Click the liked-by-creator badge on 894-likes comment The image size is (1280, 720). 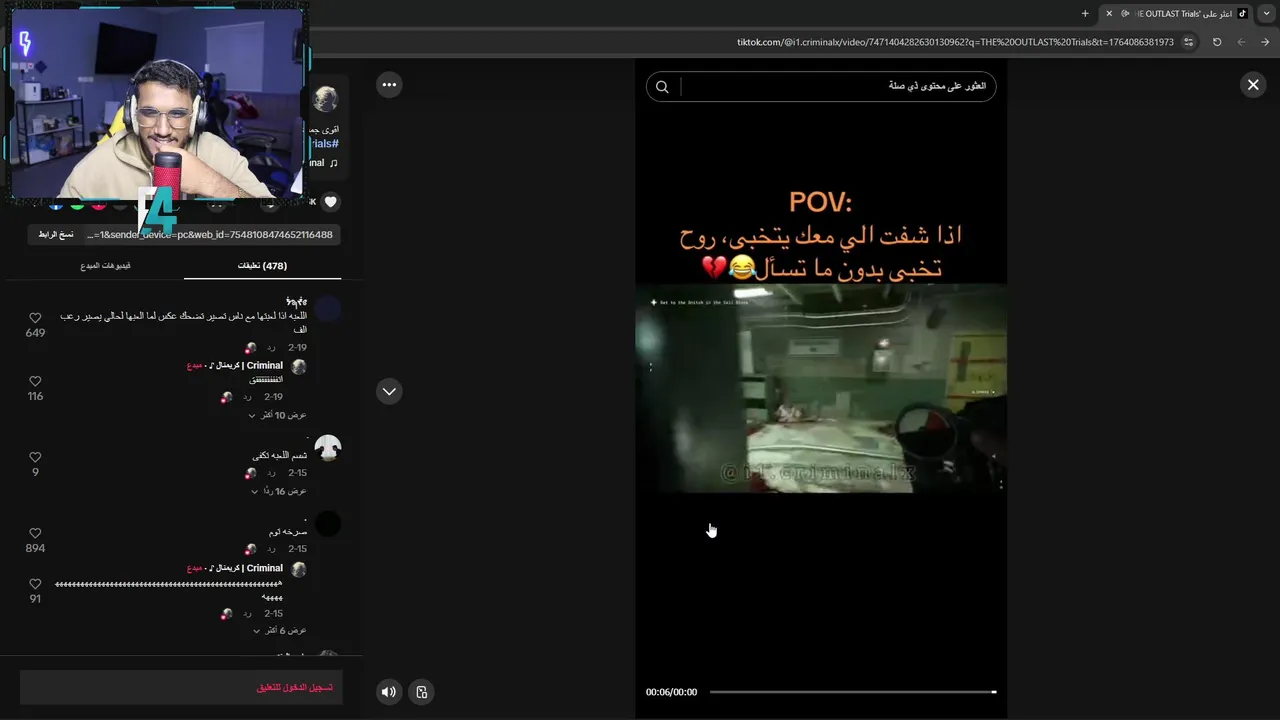tap(251, 549)
